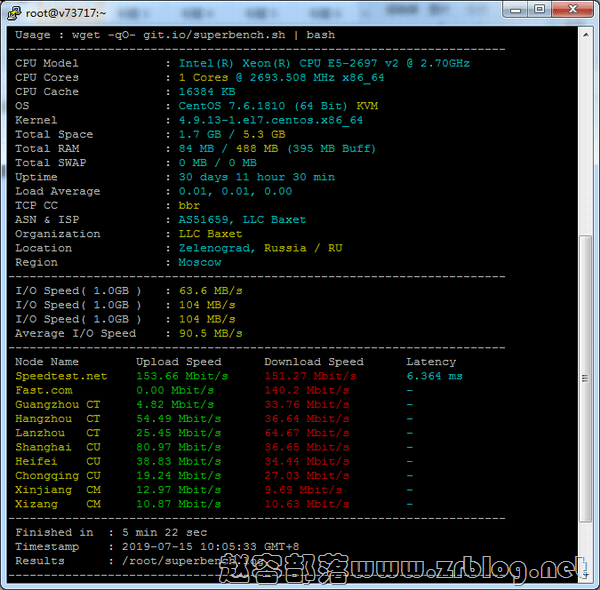
Task: Click Hangzhou CT upload 54.49 Mbit/s
Action: [x=179, y=419]
